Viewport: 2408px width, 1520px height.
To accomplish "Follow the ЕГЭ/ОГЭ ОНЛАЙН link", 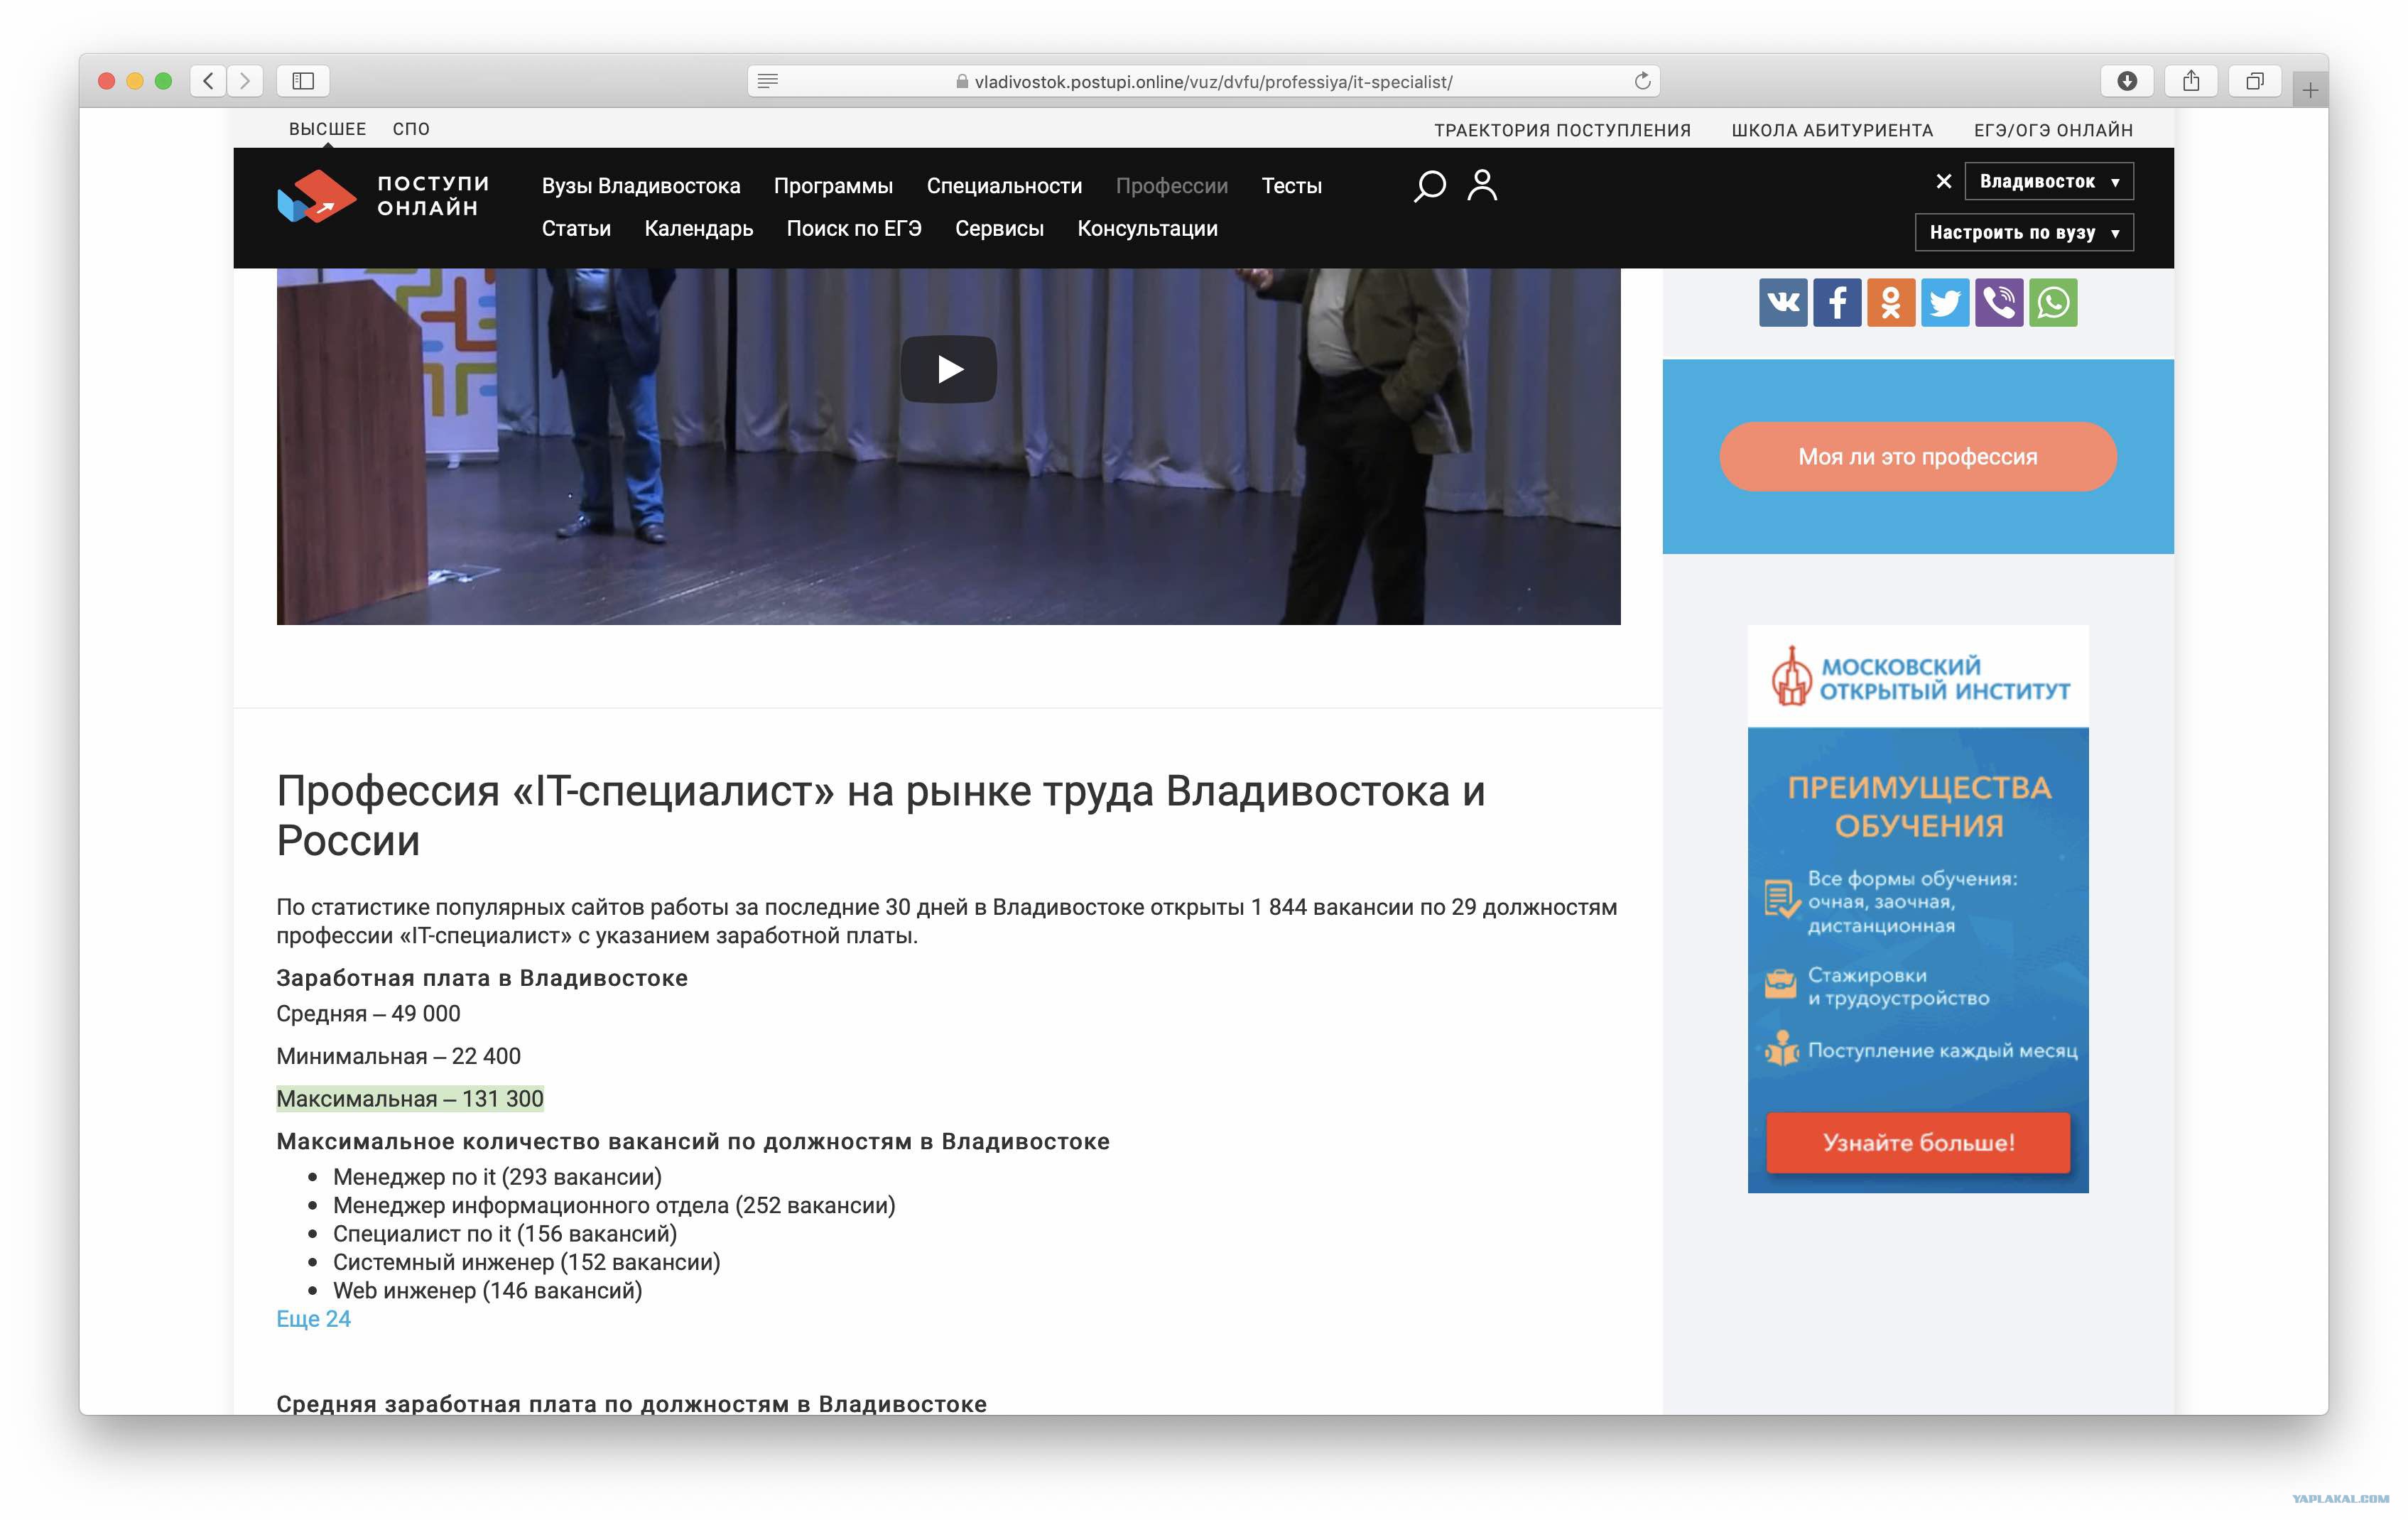I will pyautogui.click(x=2053, y=130).
